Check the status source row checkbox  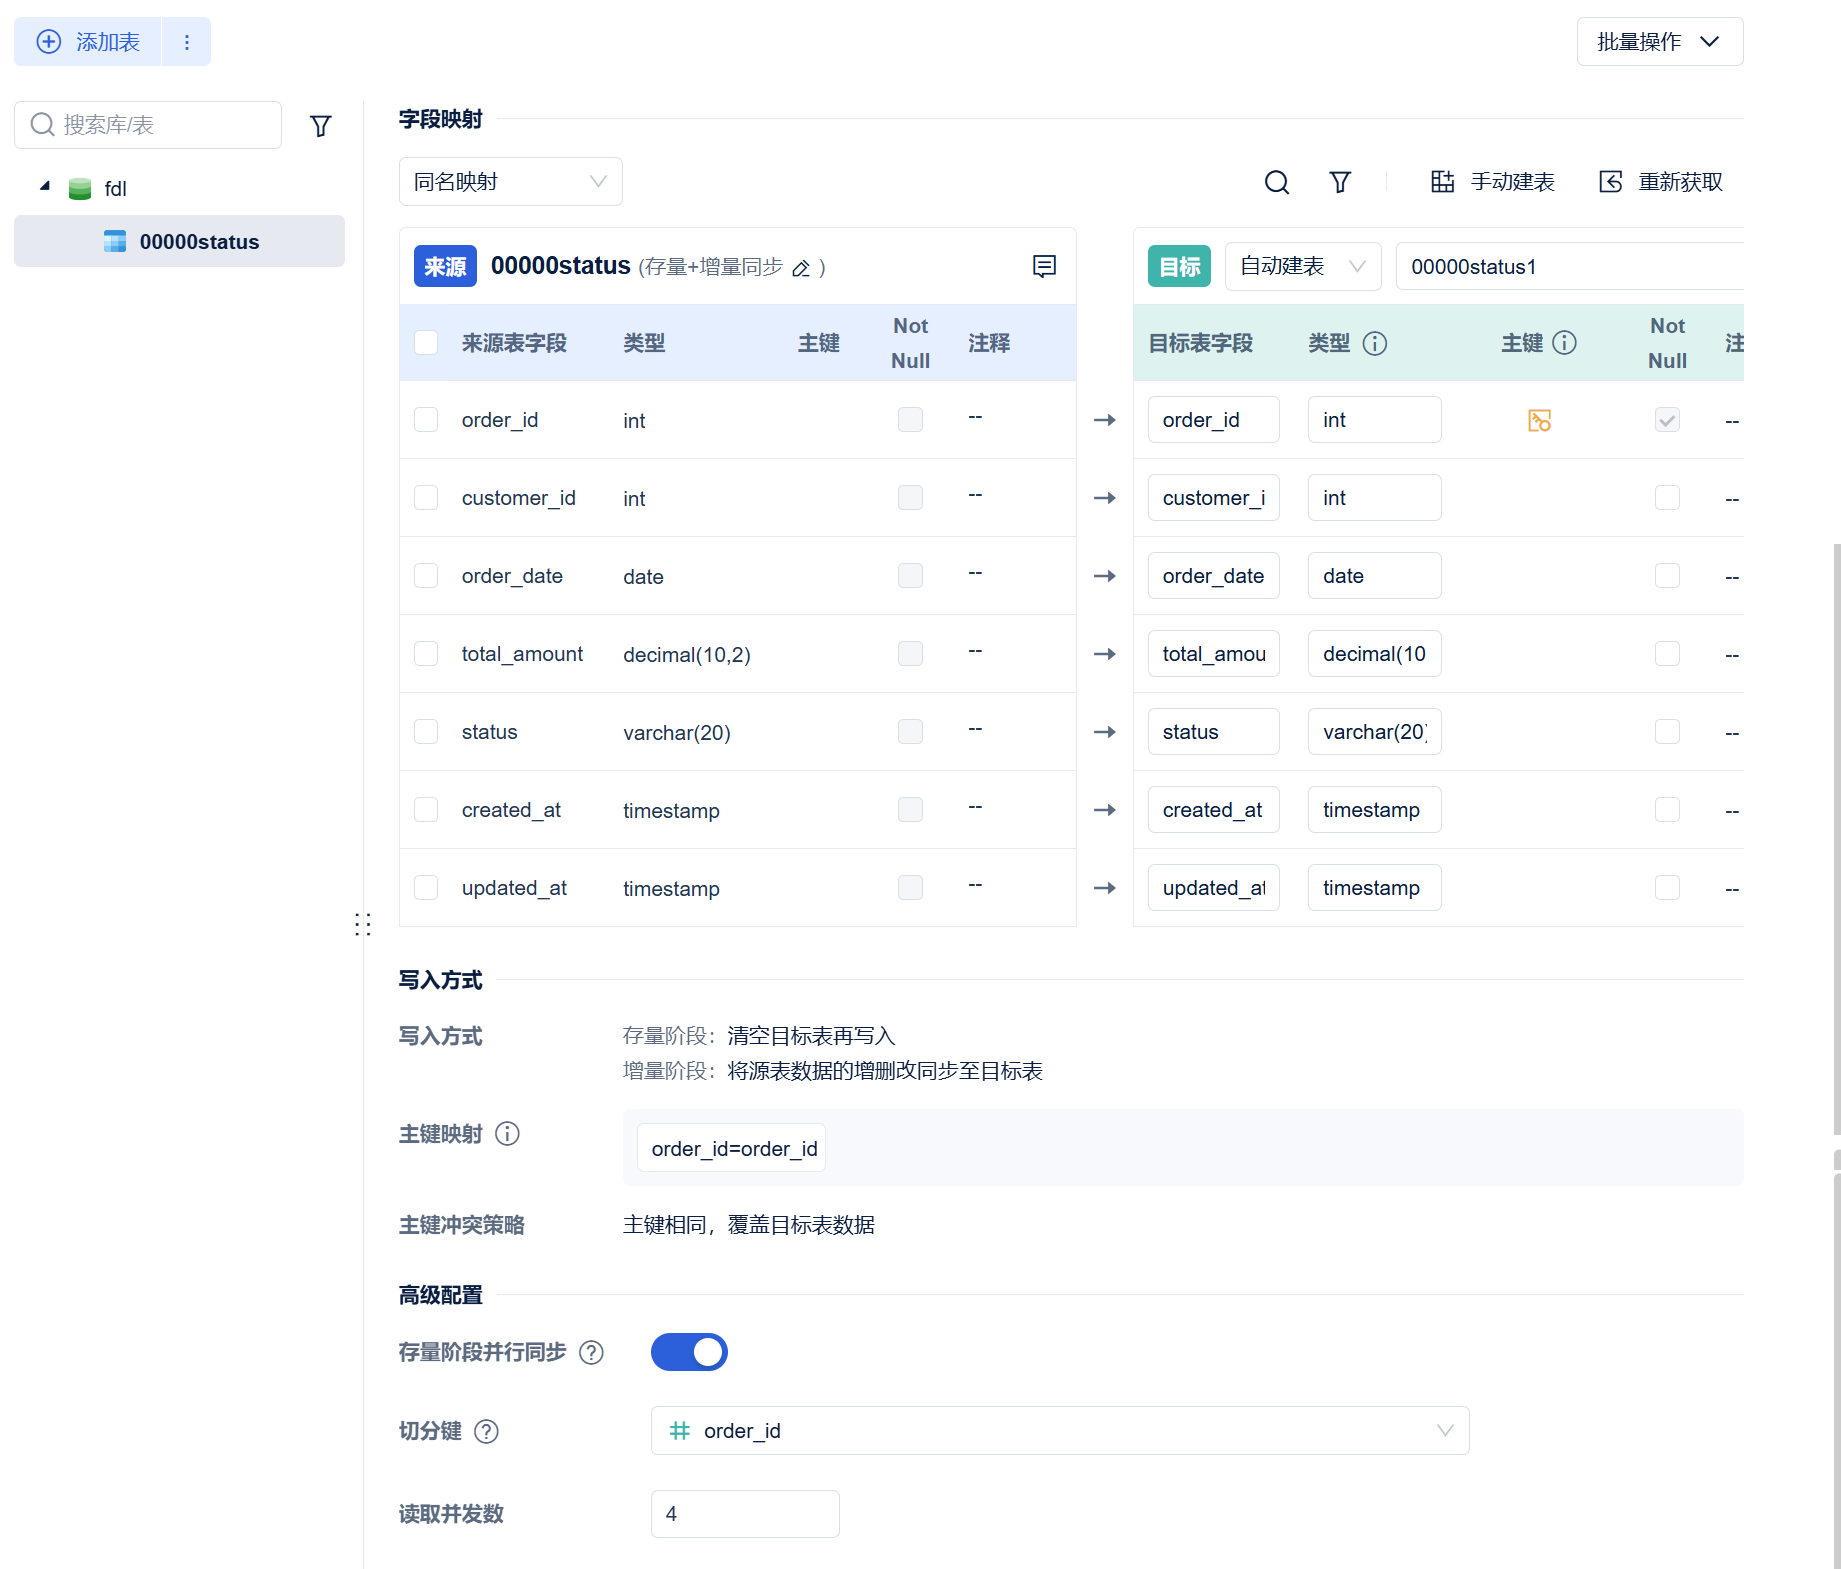[x=426, y=731]
